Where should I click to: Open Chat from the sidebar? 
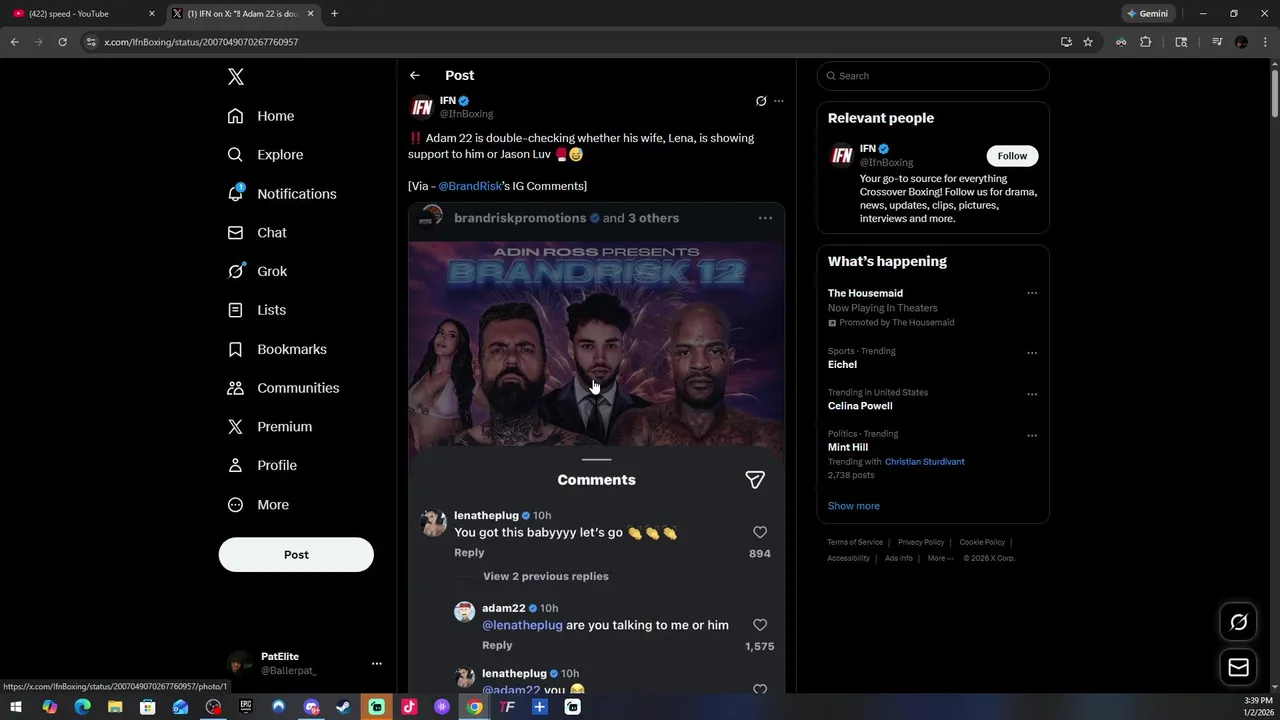point(257,232)
